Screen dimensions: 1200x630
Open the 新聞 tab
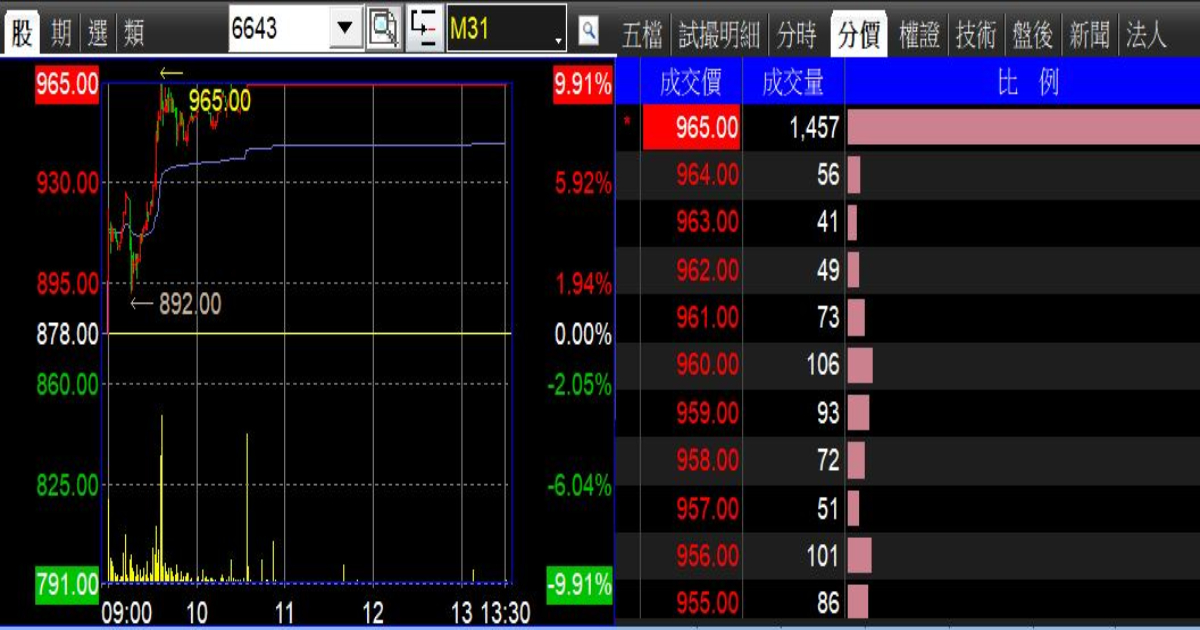pyautogui.click(x=1090, y=36)
